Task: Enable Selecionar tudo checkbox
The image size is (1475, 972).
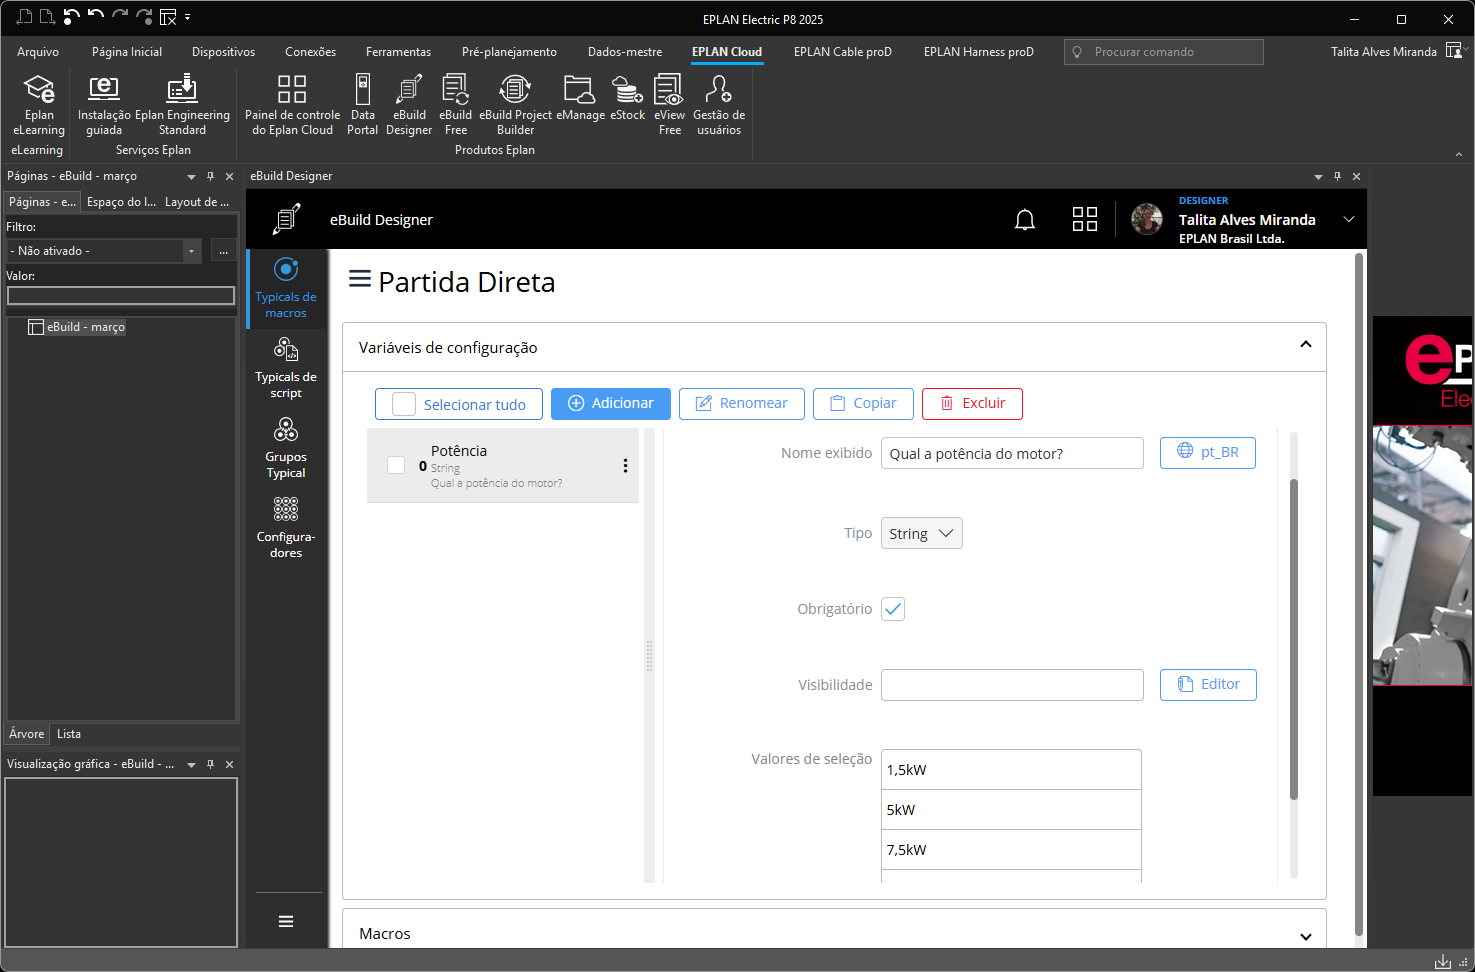Action: coord(404,403)
